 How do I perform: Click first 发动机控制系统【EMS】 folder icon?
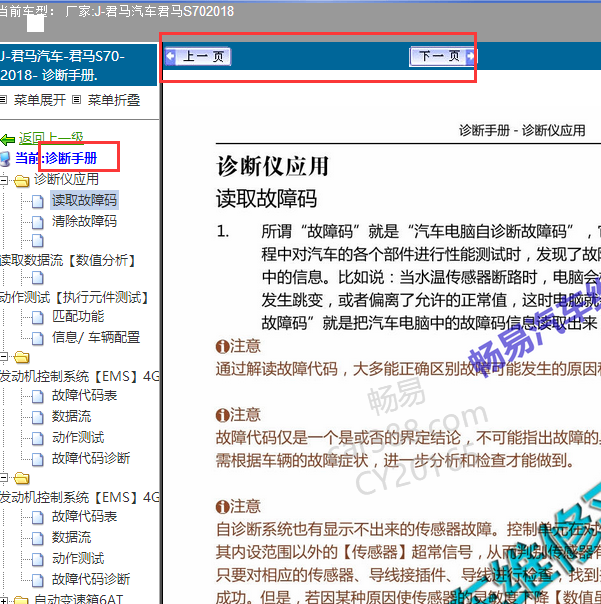22,357
